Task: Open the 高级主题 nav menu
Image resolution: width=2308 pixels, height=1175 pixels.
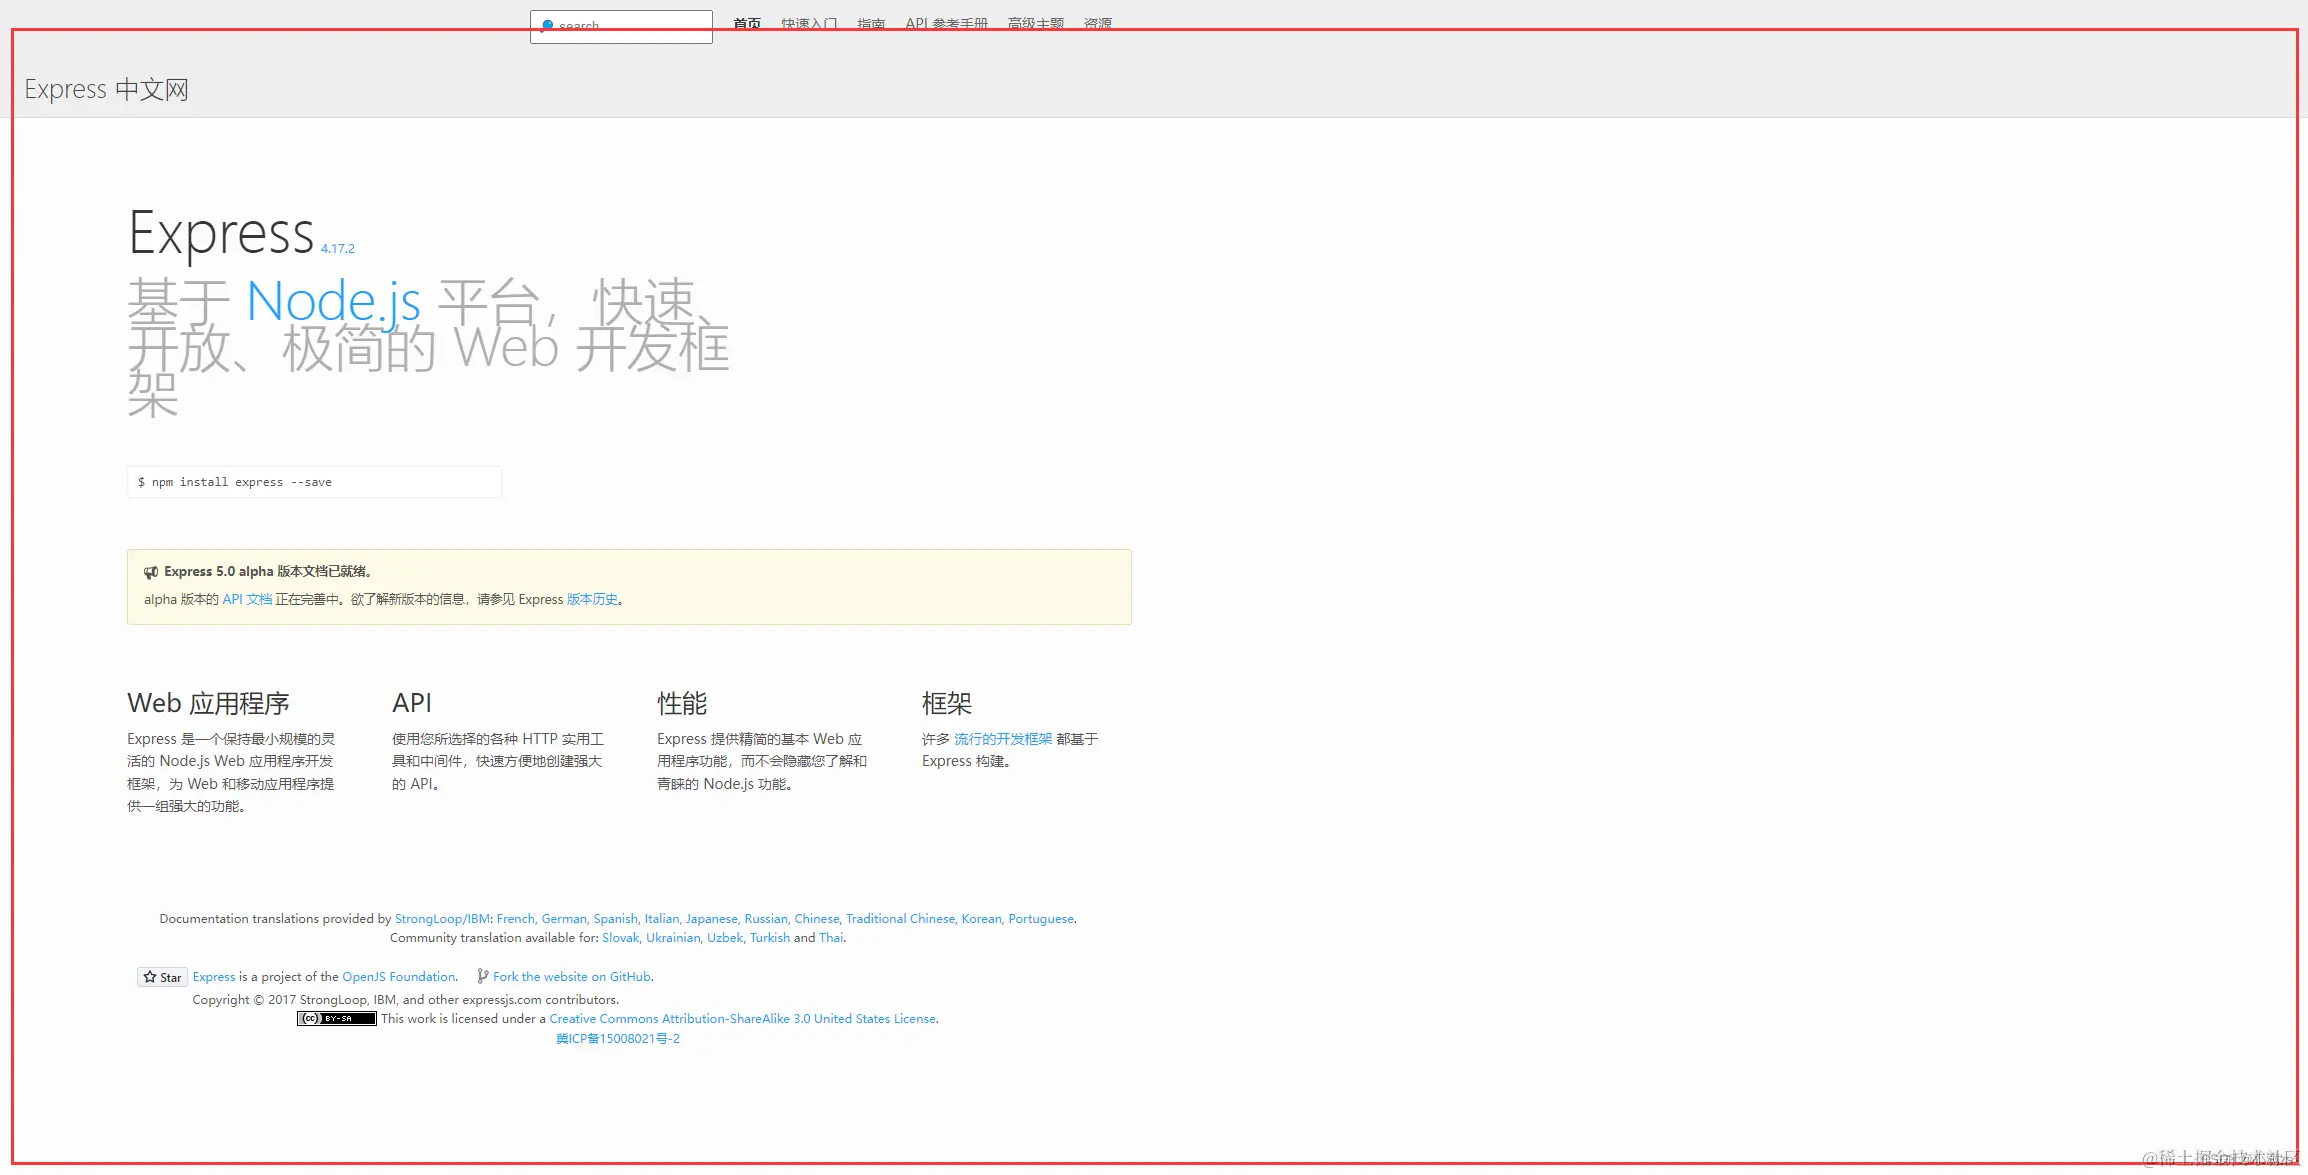Action: (1035, 22)
